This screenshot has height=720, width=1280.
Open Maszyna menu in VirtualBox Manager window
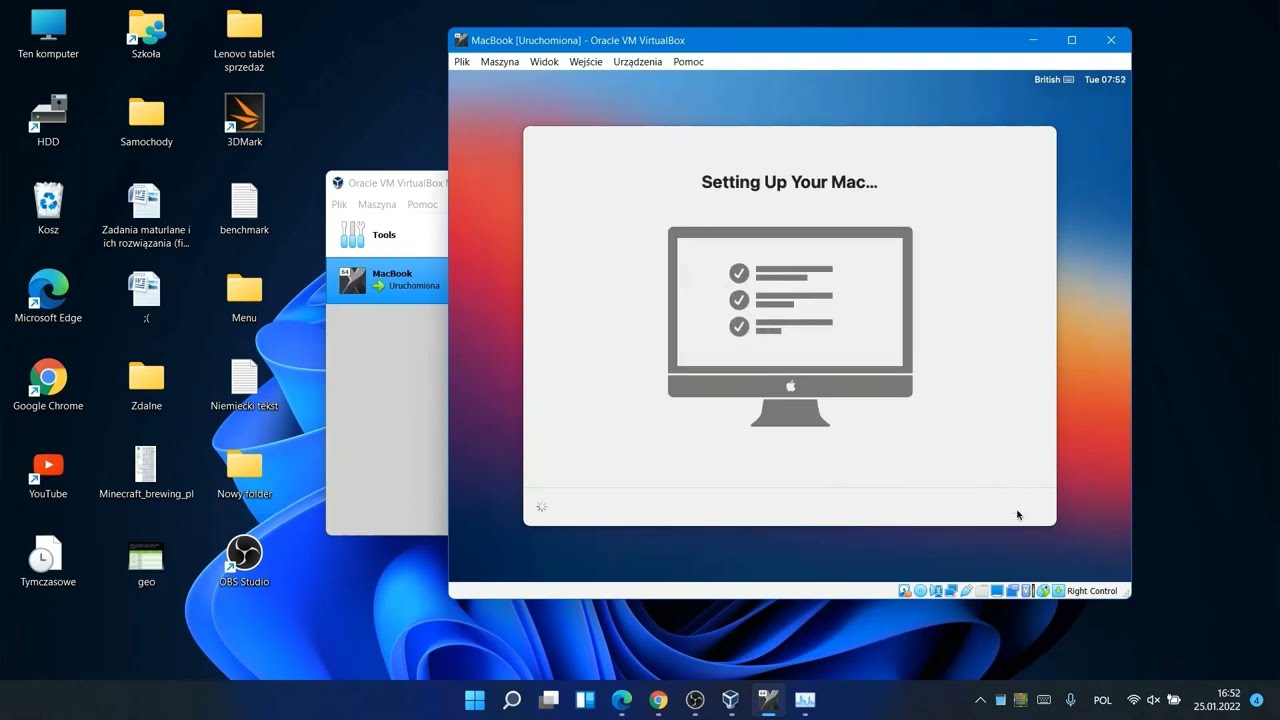[x=377, y=204]
